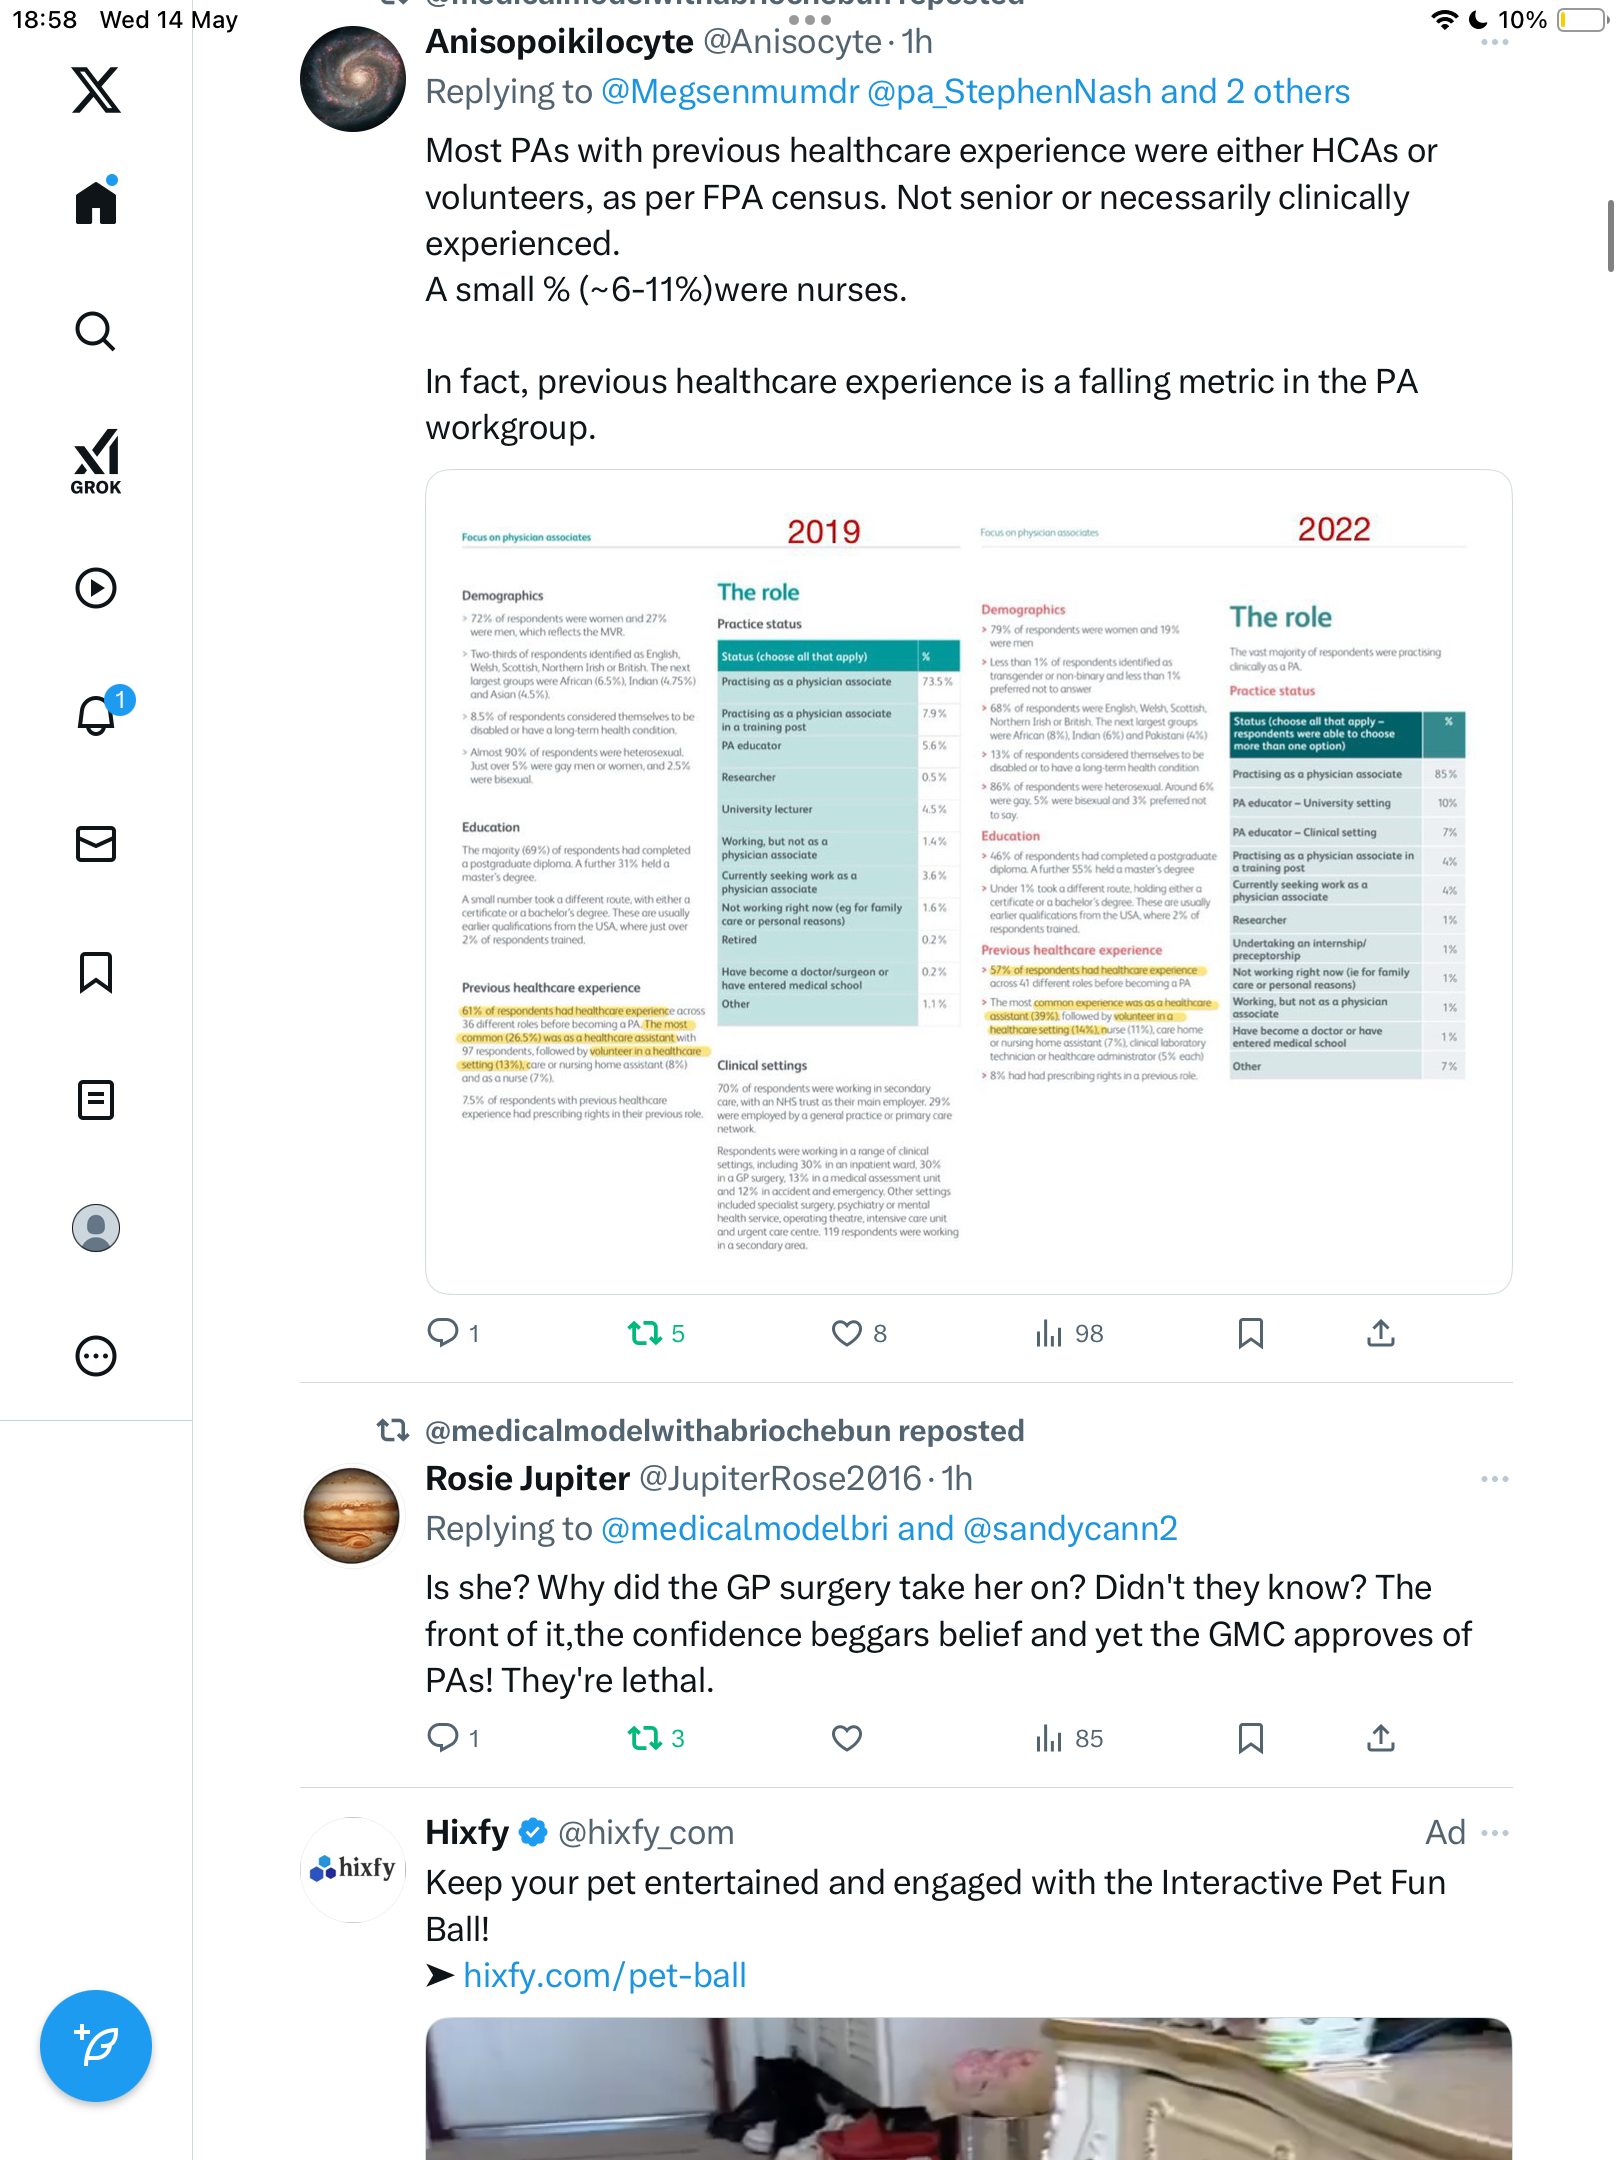Bookmark the Anisopoikilocyte post
The width and height of the screenshot is (1620, 2160).
pos(1251,1333)
